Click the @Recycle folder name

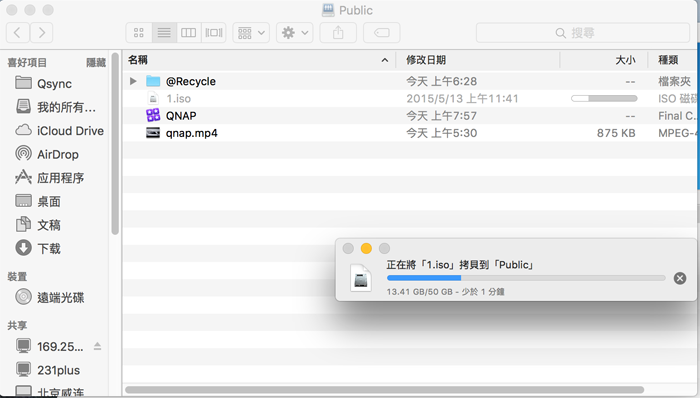tap(191, 81)
